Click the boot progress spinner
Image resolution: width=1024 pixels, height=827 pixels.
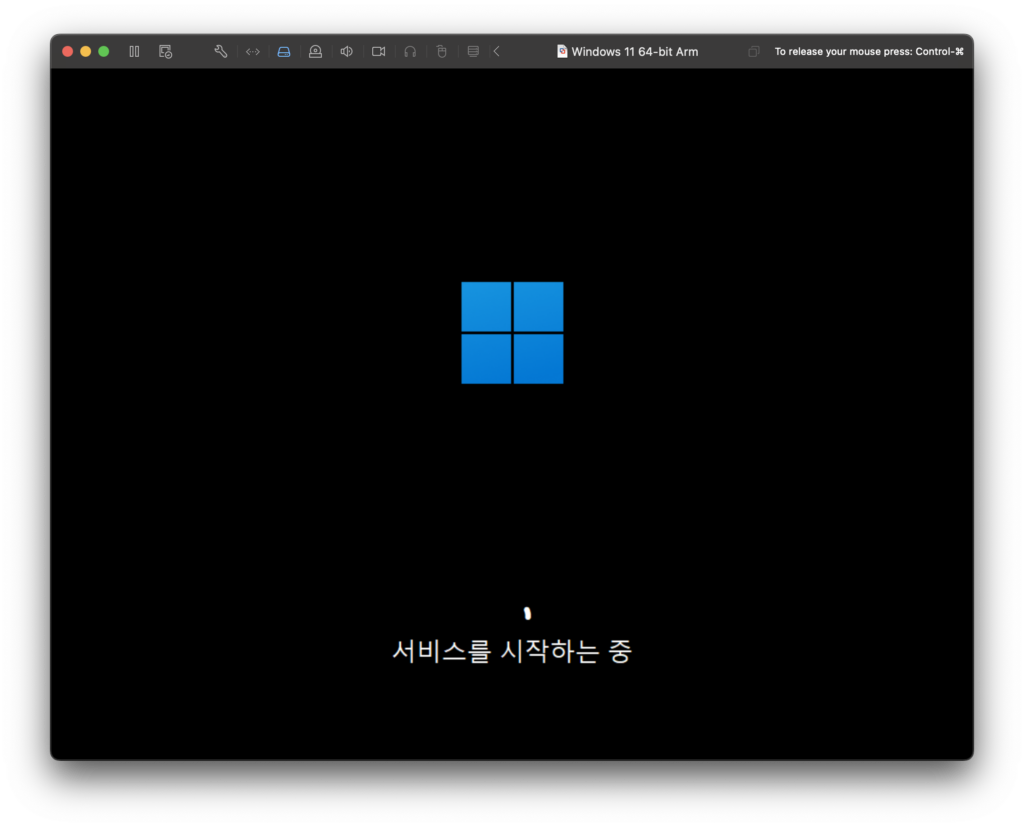(525, 611)
